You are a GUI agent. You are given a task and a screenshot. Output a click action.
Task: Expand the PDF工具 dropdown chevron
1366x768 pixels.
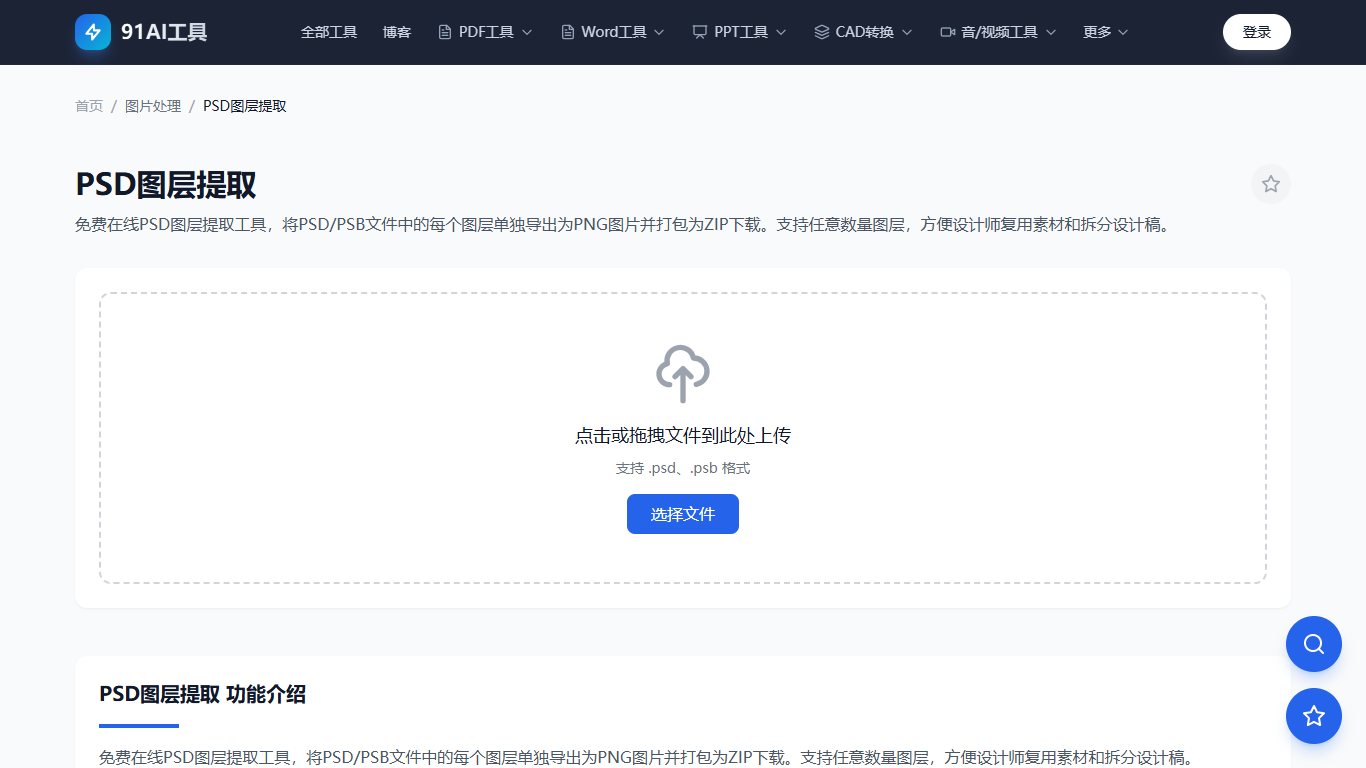click(527, 32)
